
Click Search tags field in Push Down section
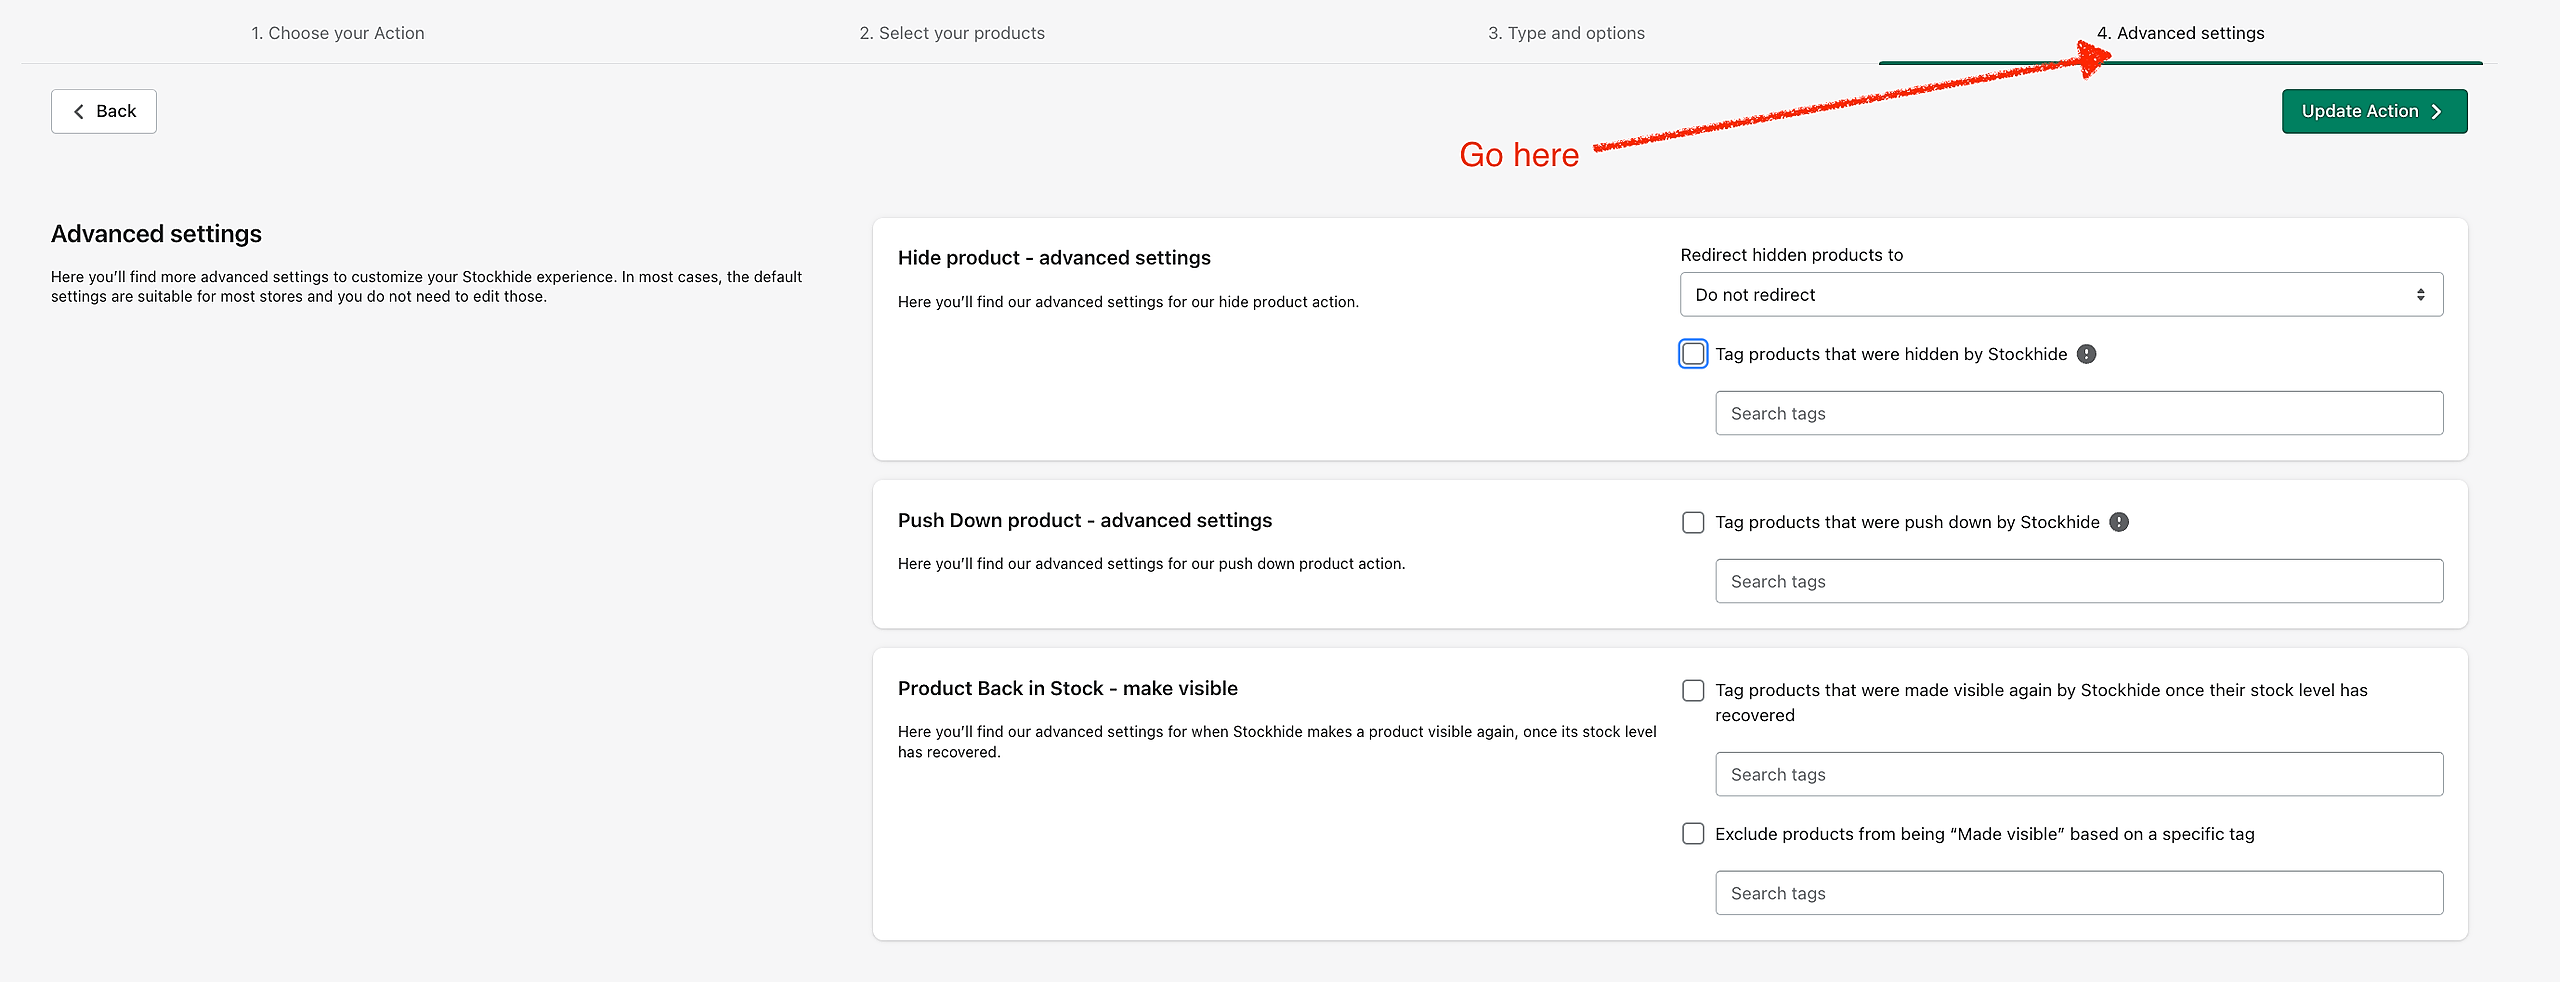pyautogui.click(x=2079, y=581)
